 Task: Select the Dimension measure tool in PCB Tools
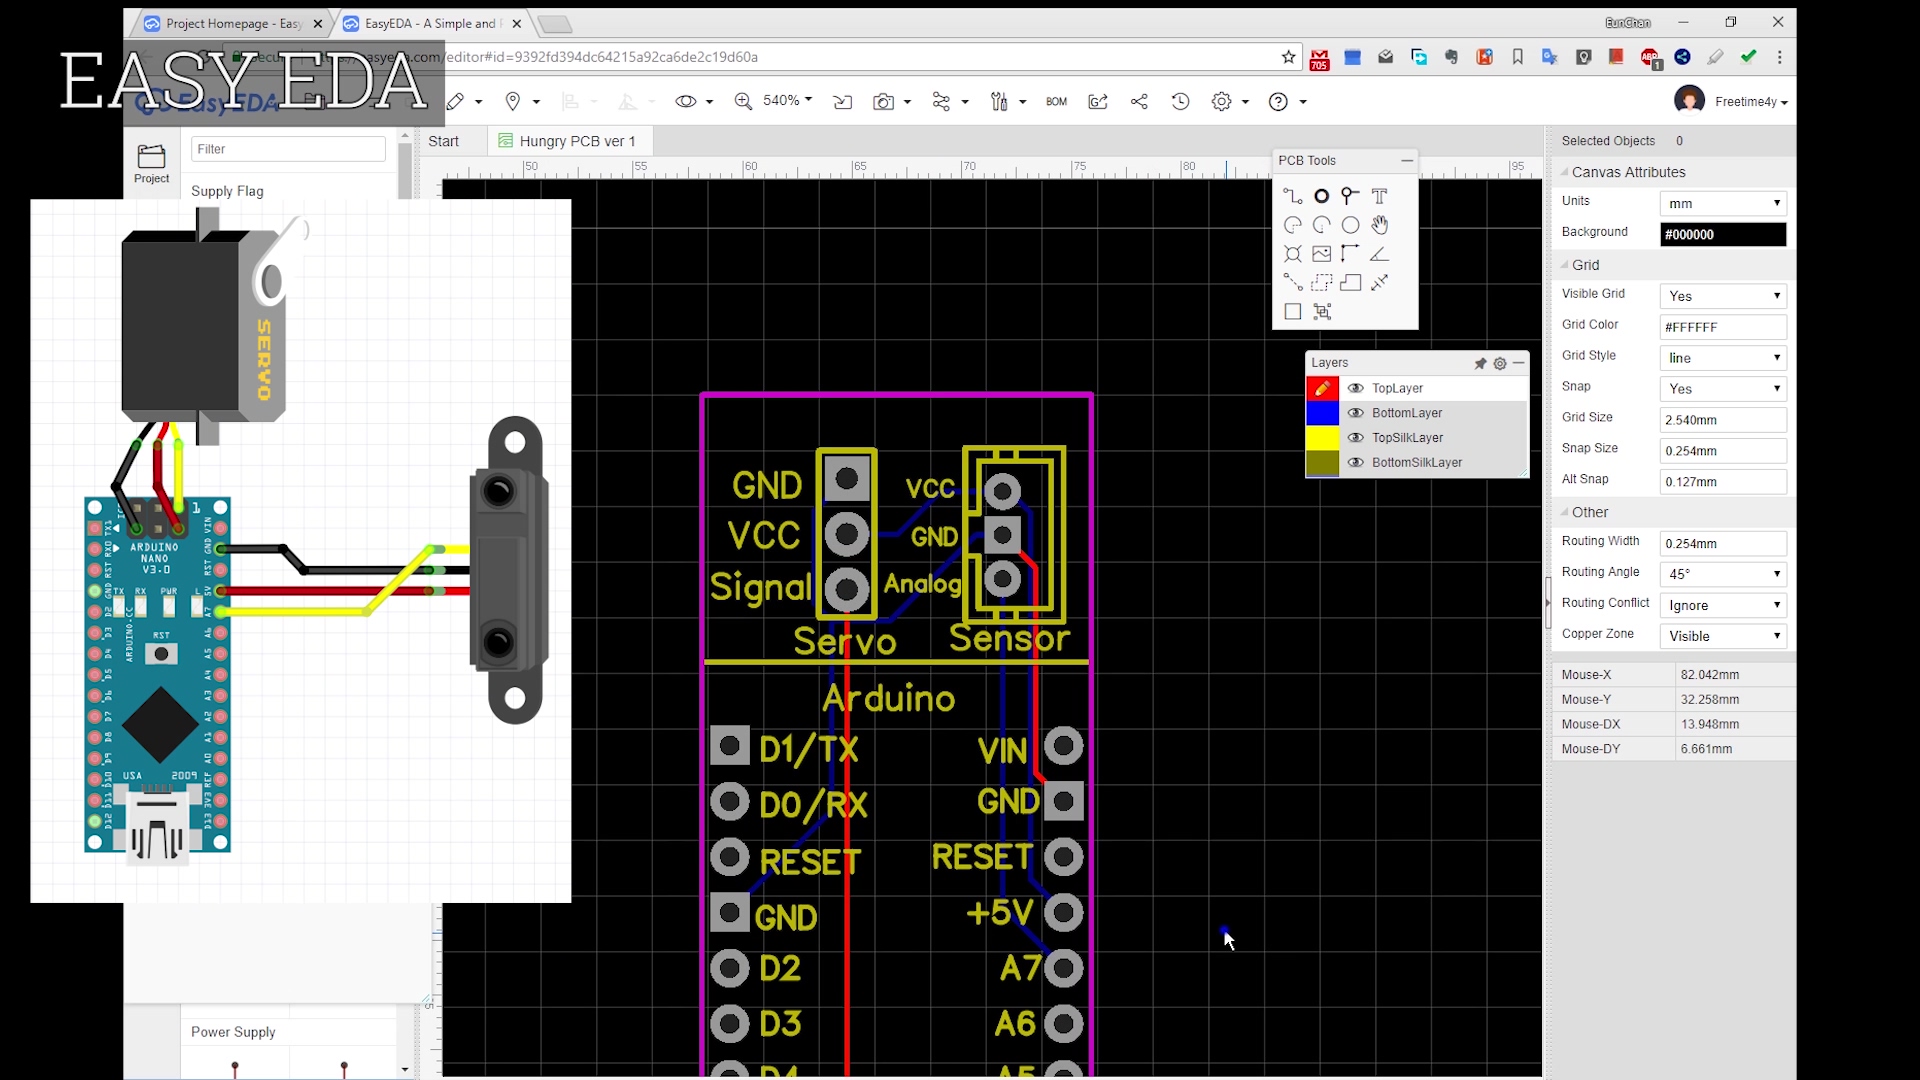tap(1379, 283)
